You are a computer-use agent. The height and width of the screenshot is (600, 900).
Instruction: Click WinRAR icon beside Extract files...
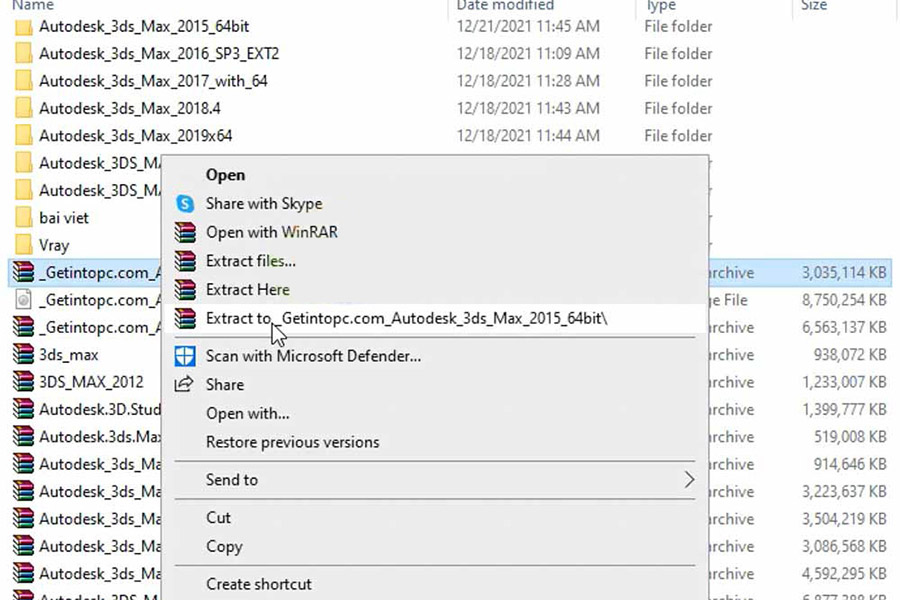point(185,261)
